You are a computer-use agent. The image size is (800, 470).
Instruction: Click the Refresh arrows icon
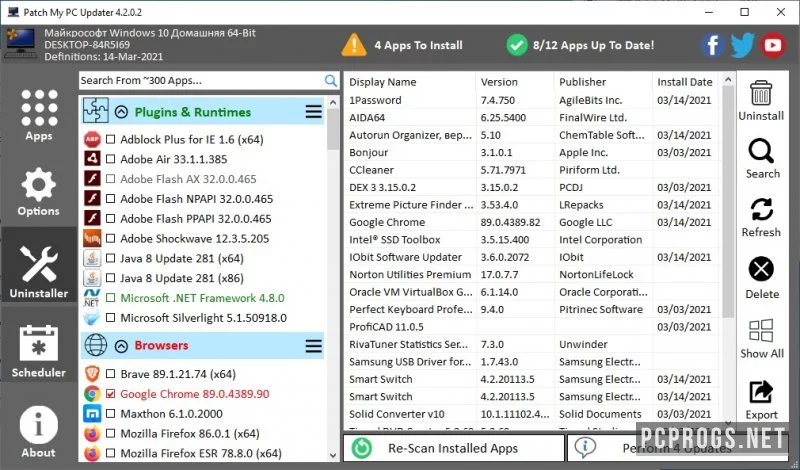pos(761,209)
